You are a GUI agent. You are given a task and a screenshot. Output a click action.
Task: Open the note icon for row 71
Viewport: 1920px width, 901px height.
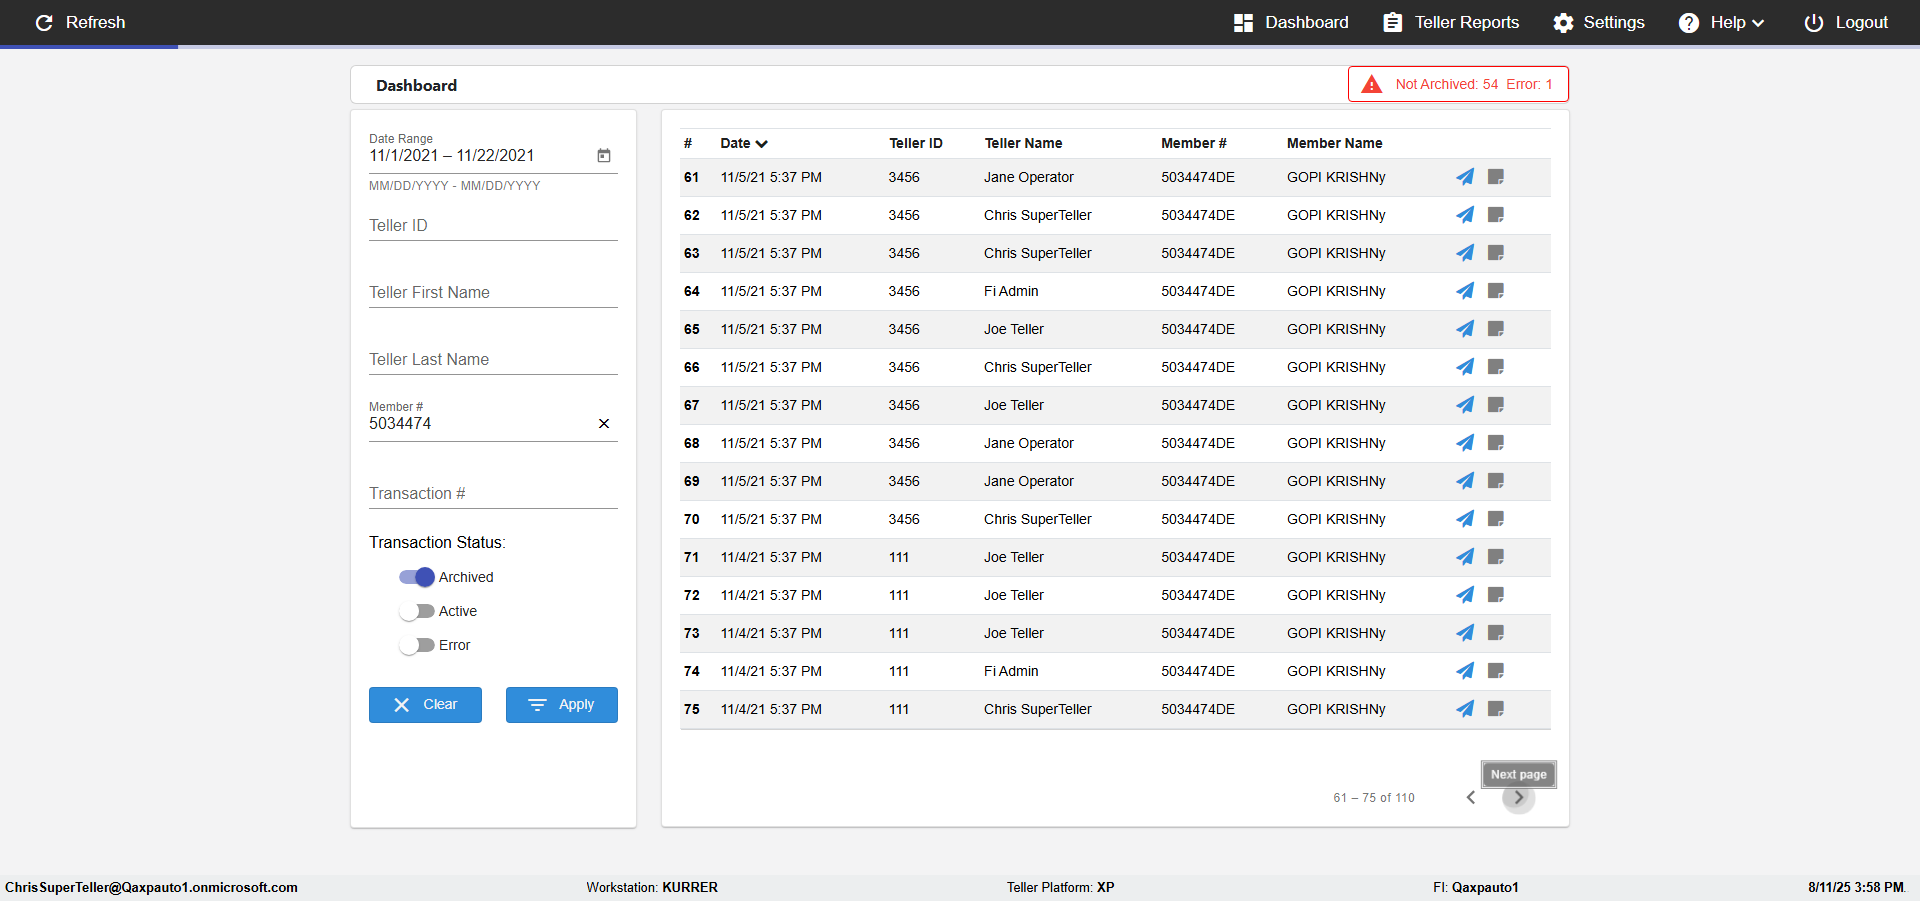point(1496,557)
